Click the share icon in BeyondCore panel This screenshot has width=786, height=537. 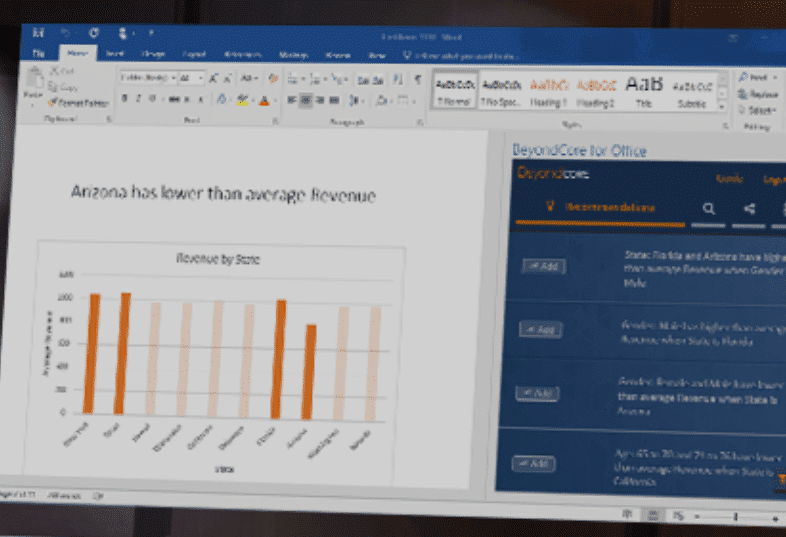(749, 208)
